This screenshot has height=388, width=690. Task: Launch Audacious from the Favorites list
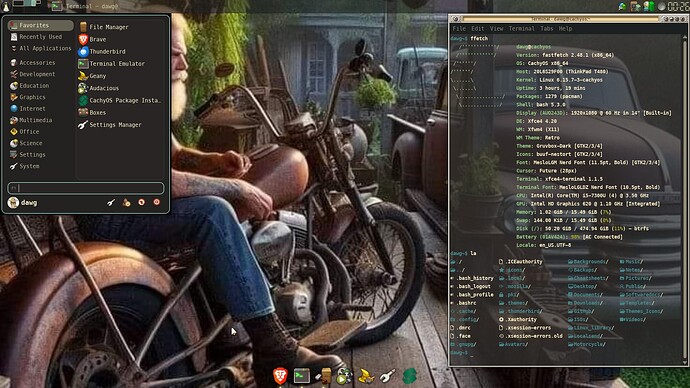click(x=120, y=88)
